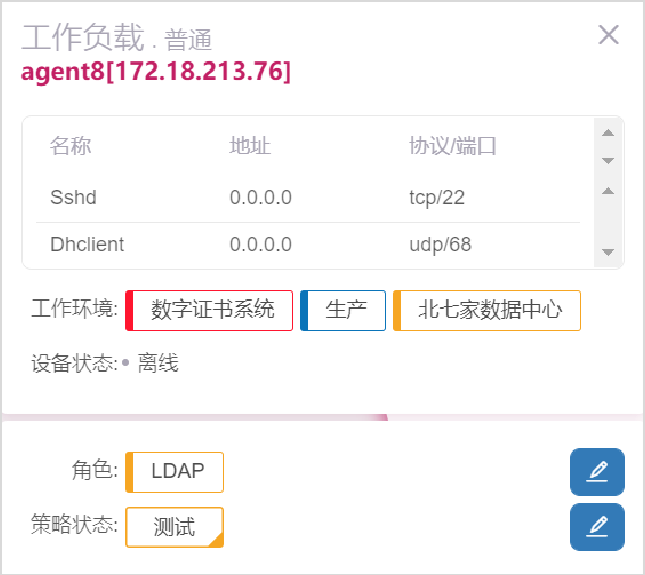
Task: Click the pink divider progress bar
Action: [x=322, y=417]
